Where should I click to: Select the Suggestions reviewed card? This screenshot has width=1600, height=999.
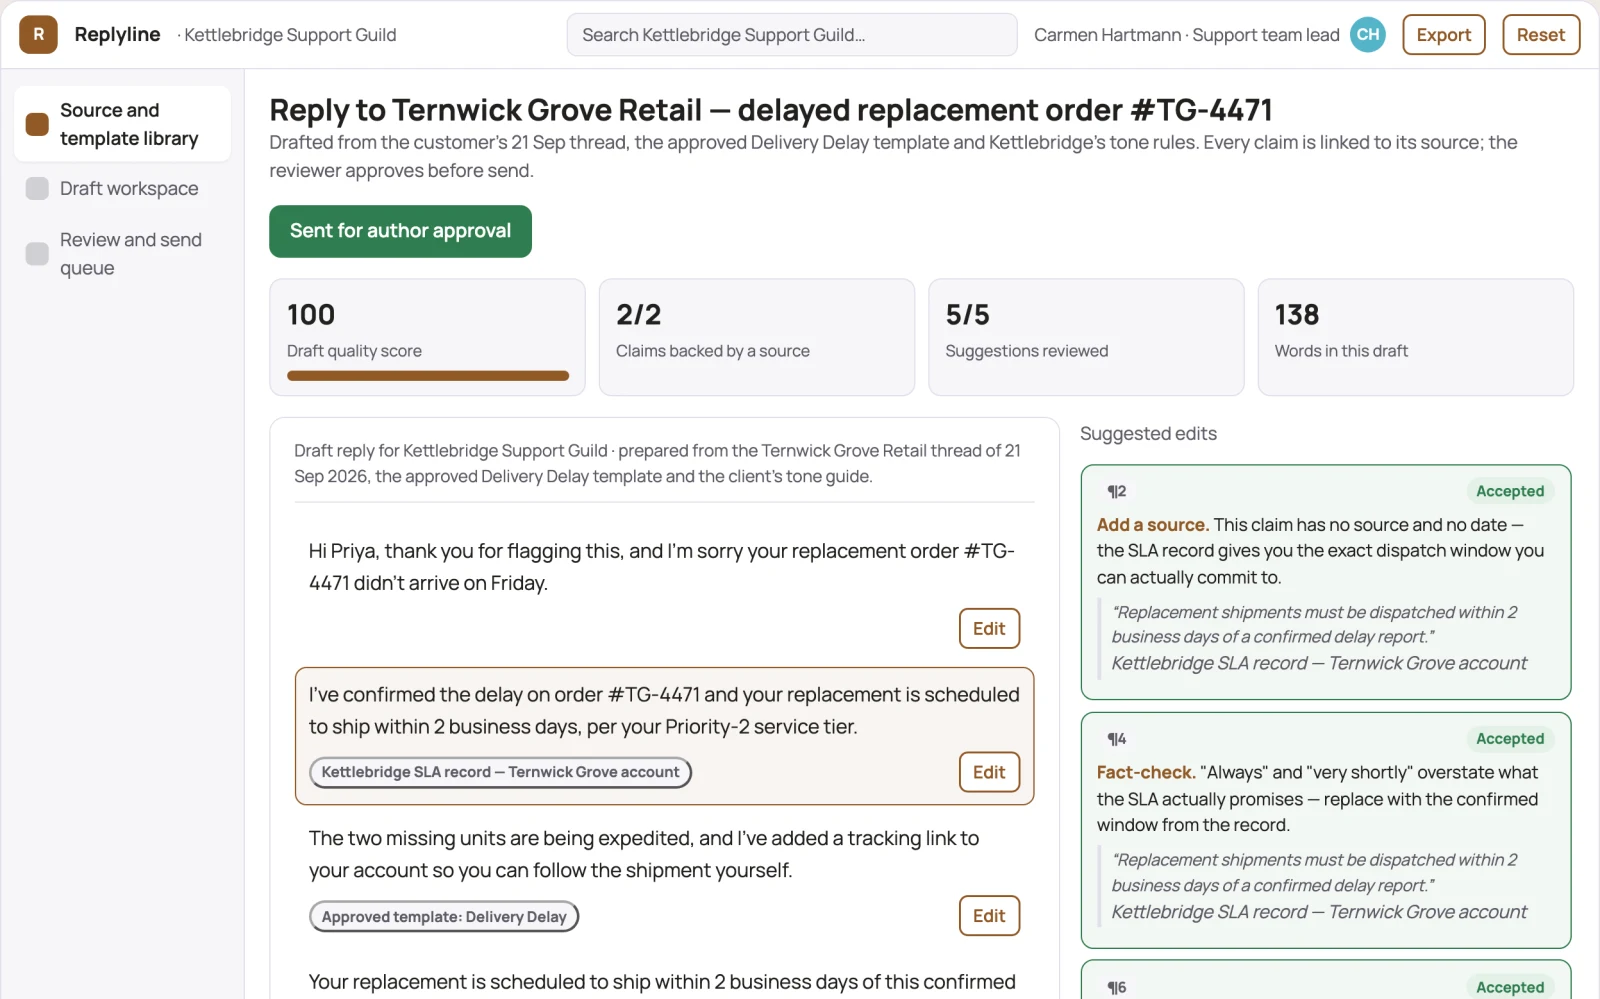[1086, 337]
